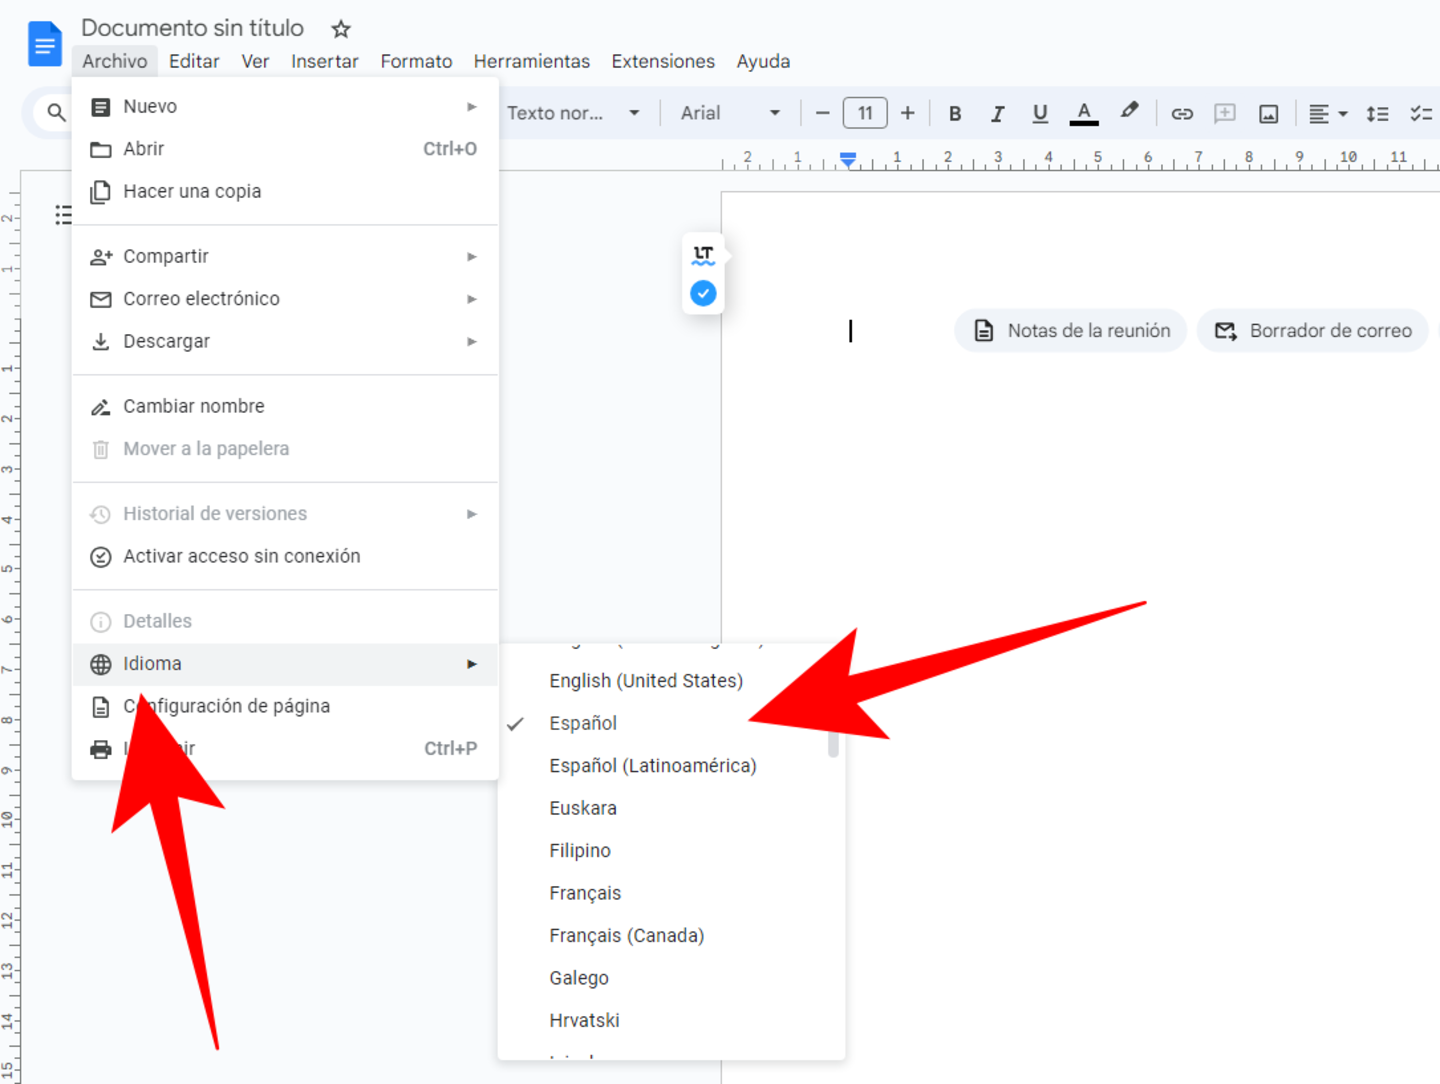Open the Archivo menu
Screen dimensions: 1440x1084
coord(115,61)
